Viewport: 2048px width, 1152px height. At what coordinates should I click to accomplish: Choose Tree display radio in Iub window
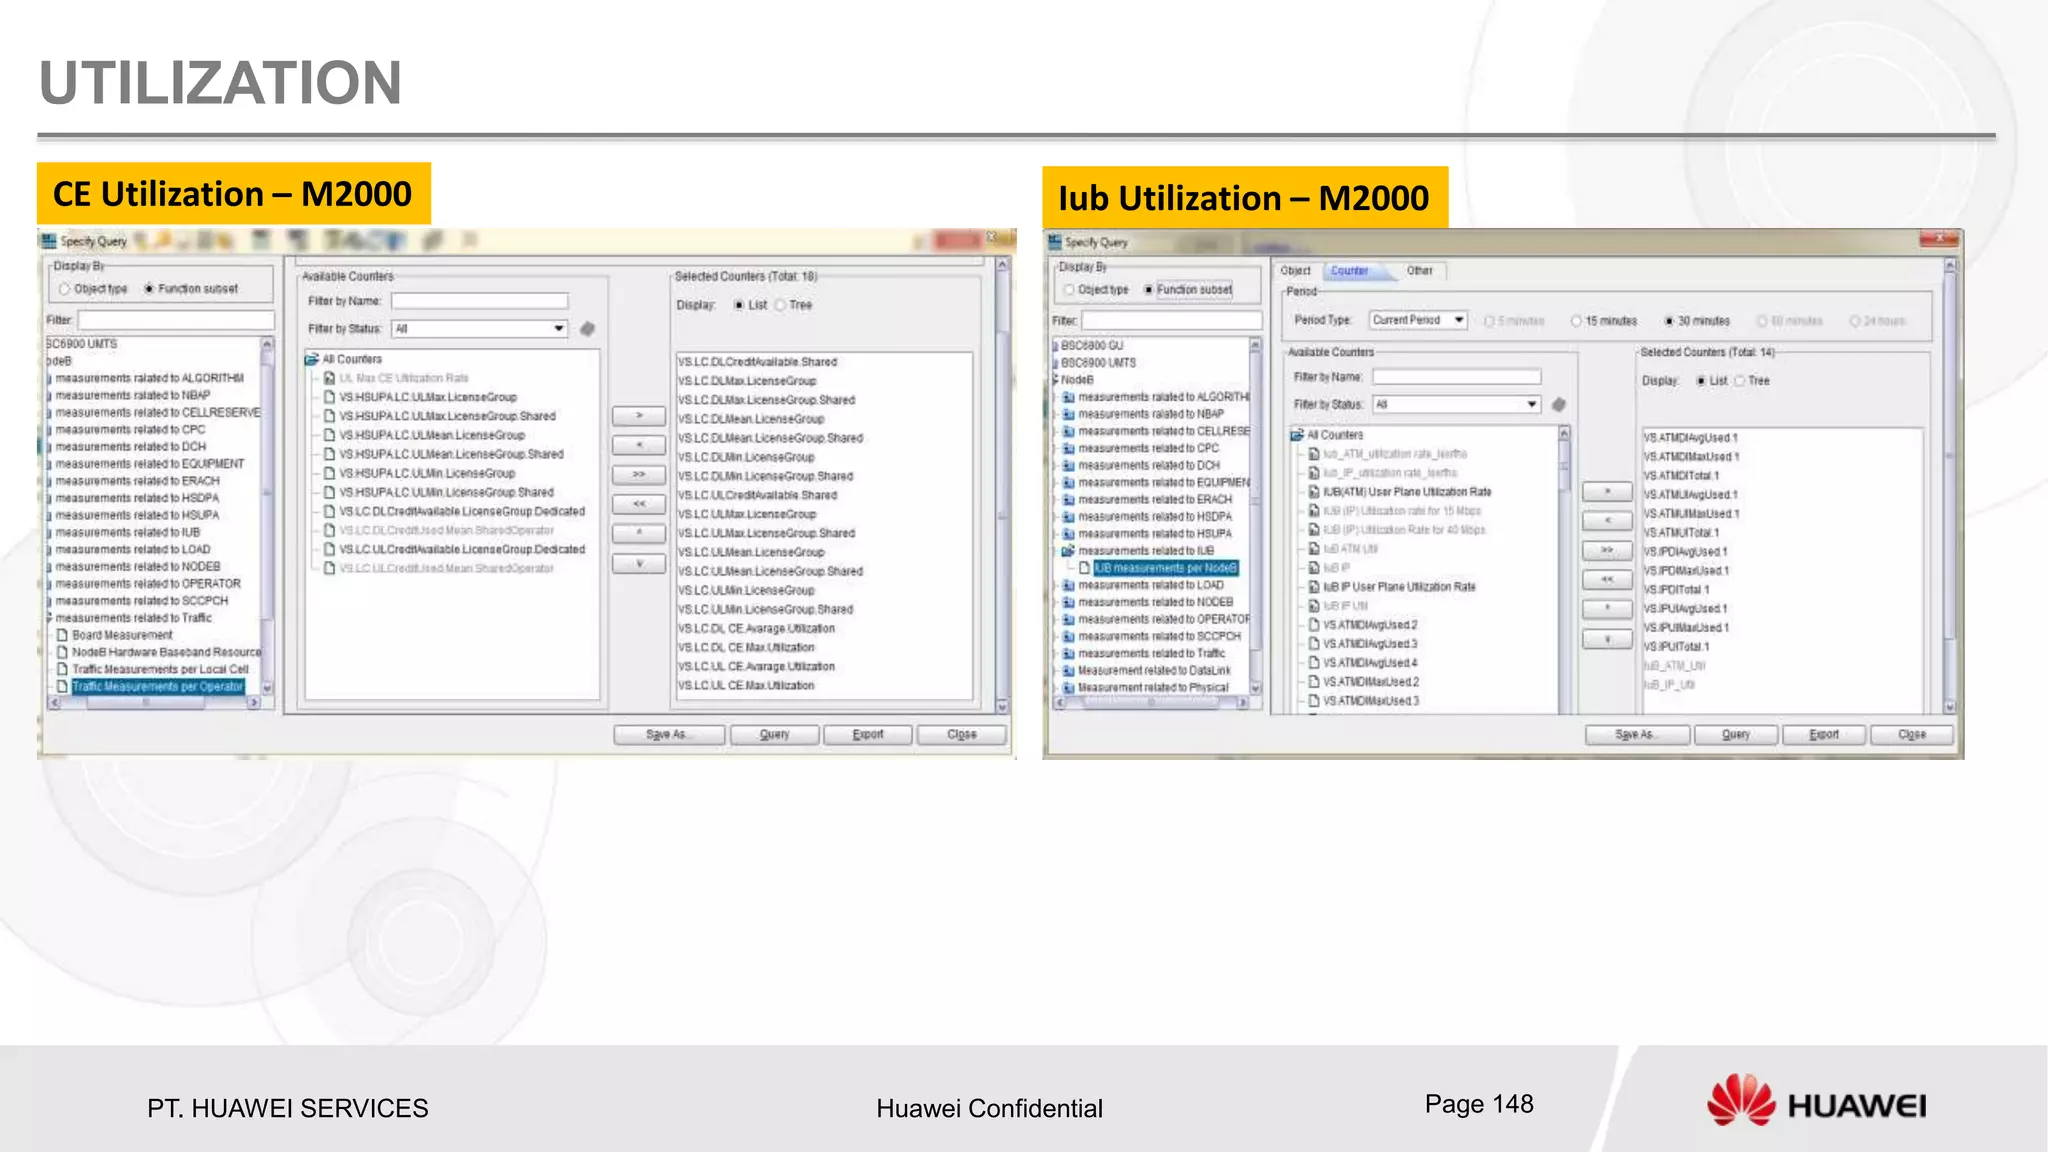tap(1740, 381)
